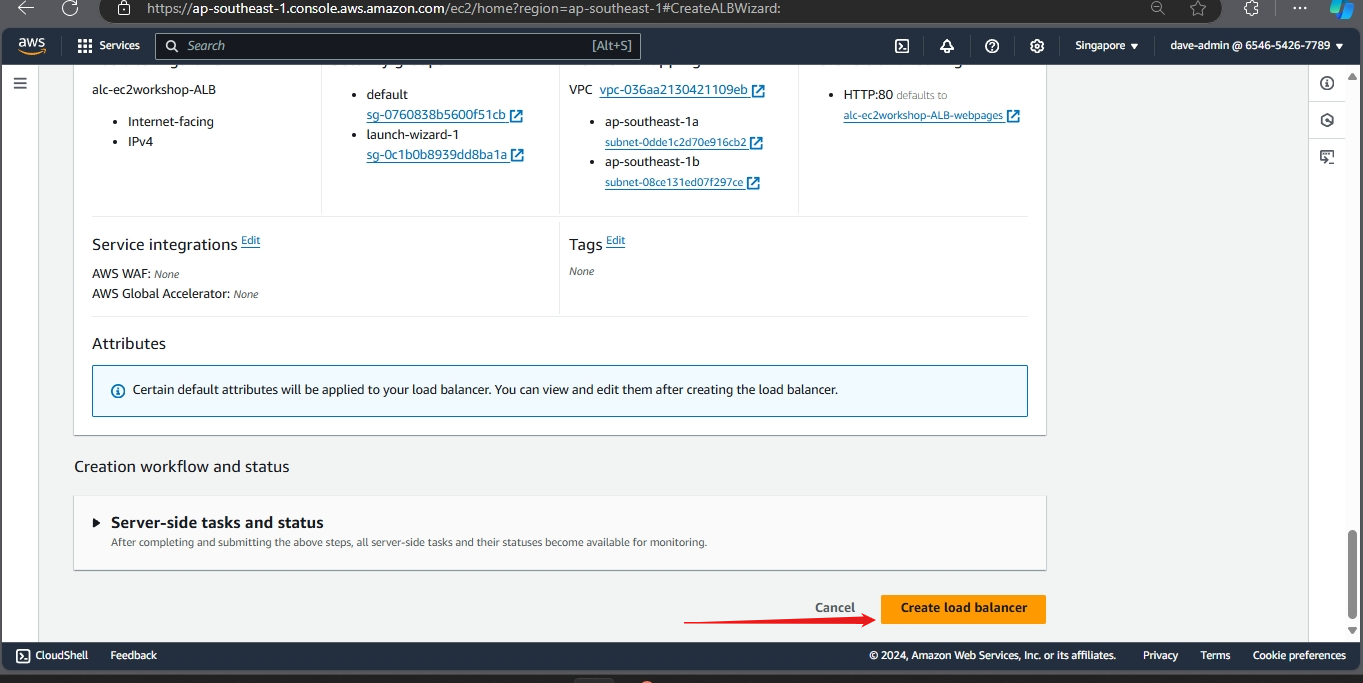Open alc-ec2workshop-ALB-webpages target group link

point(923,116)
